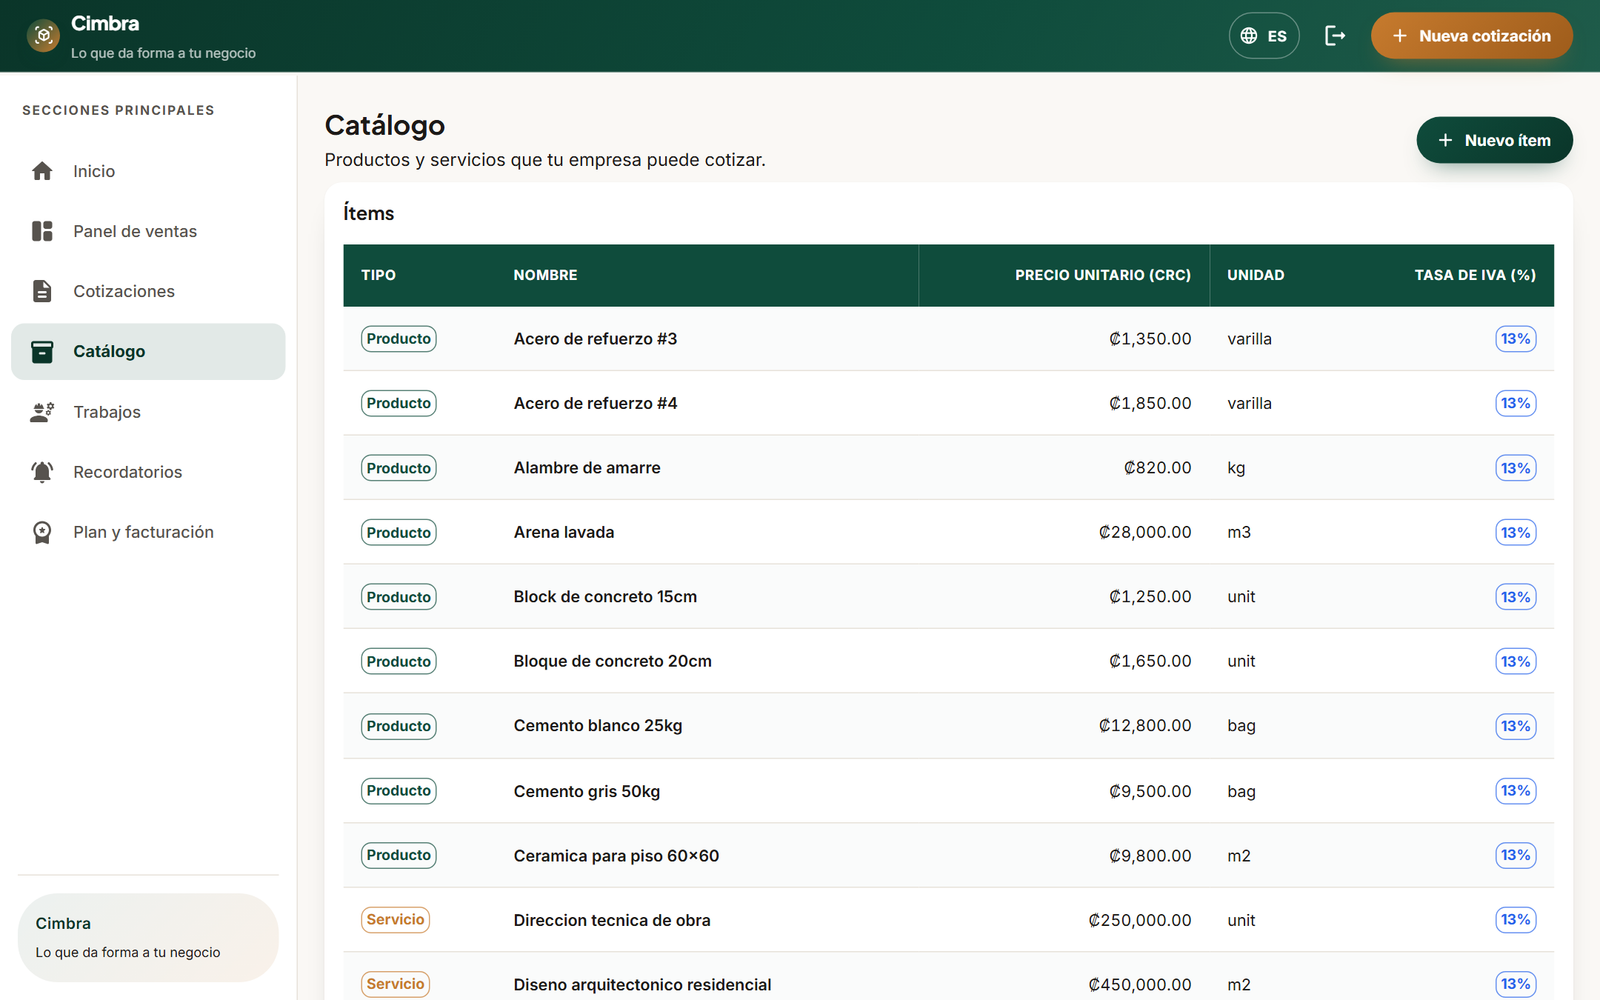1600x1000 pixels.
Task: Click TASA DE IVA (%) column header
Action: pyautogui.click(x=1475, y=275)
